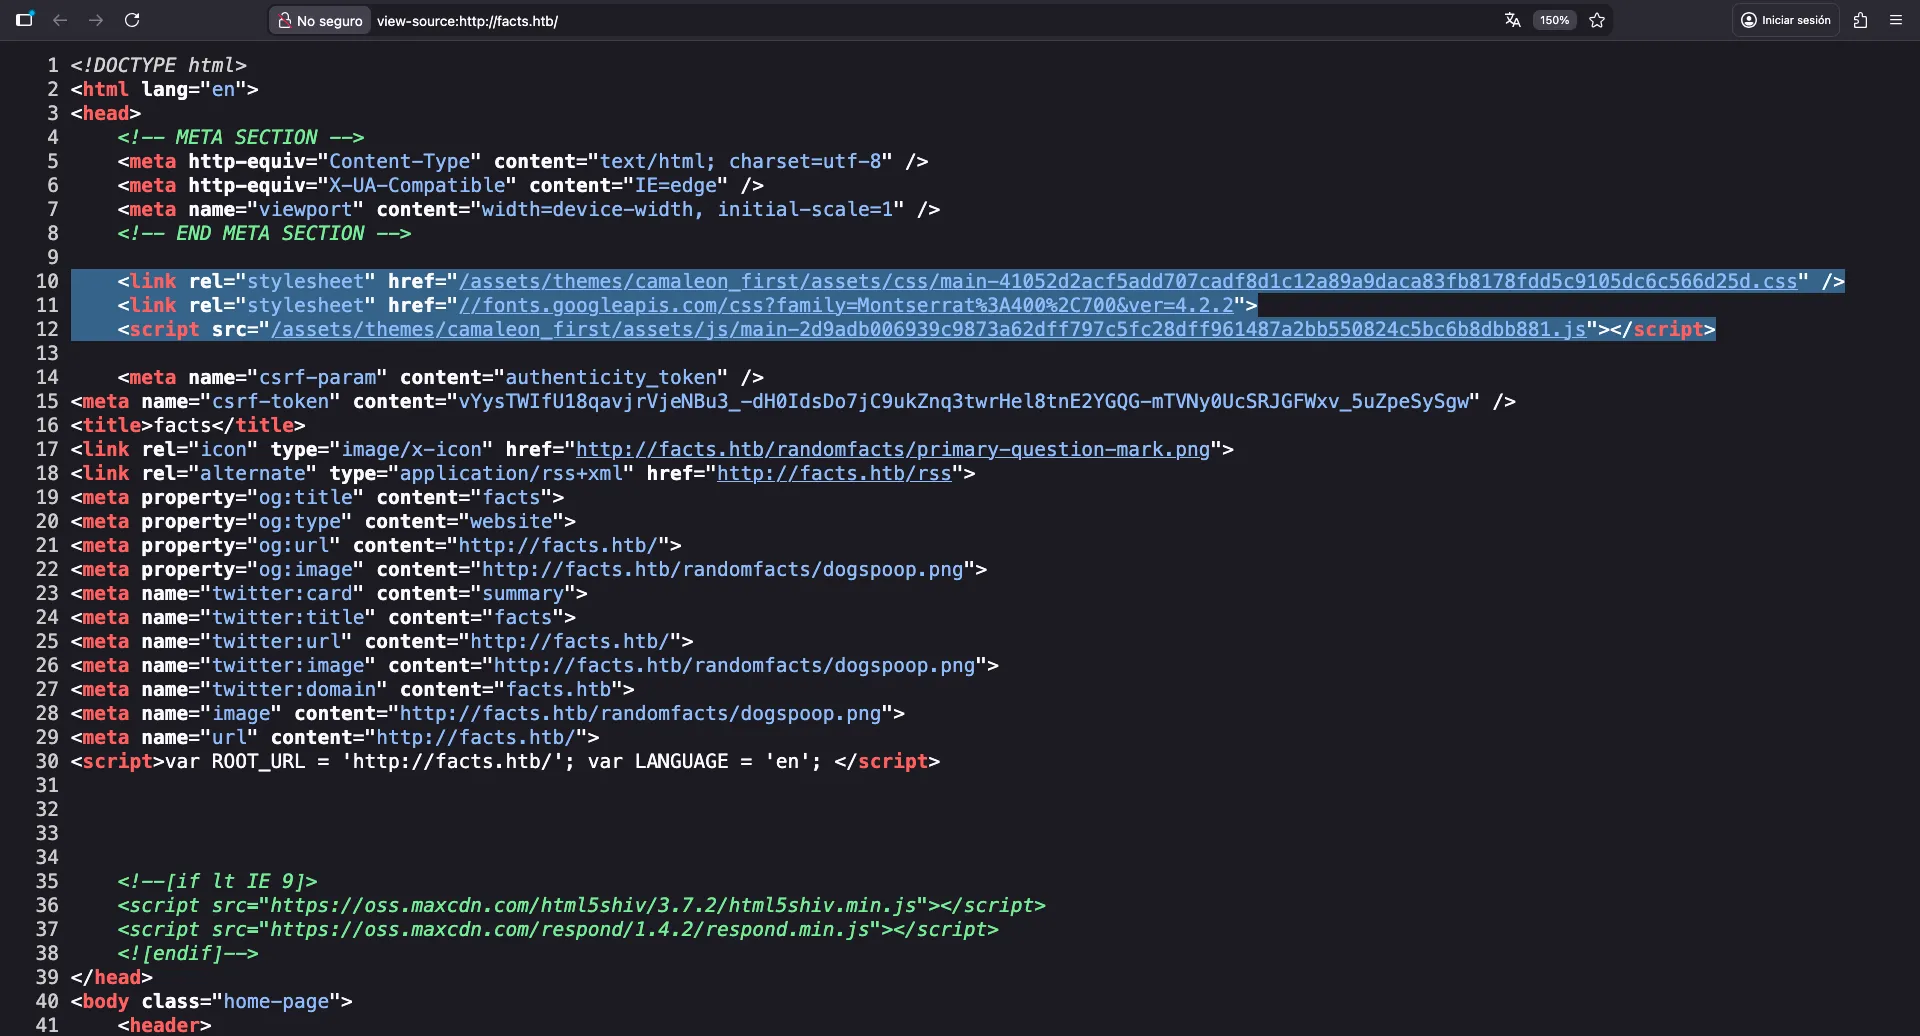Open the sidebar panel toggle icon
The width and height of the screenshot is (1920, 1036).
coord(25,20)
